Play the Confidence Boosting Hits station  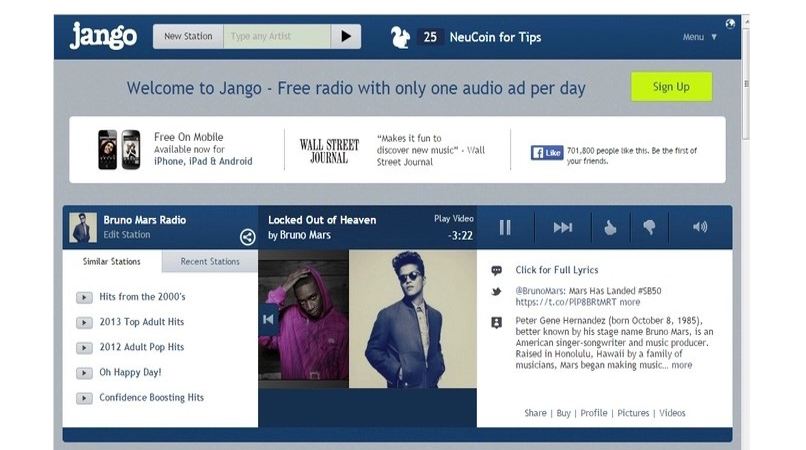point(84,398)
